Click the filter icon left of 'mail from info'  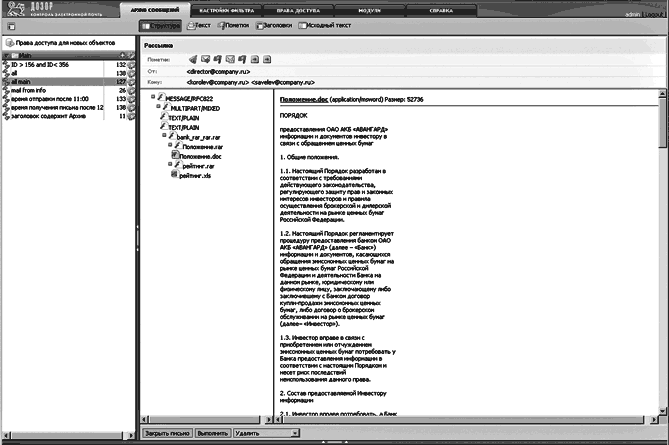[6, 90]
